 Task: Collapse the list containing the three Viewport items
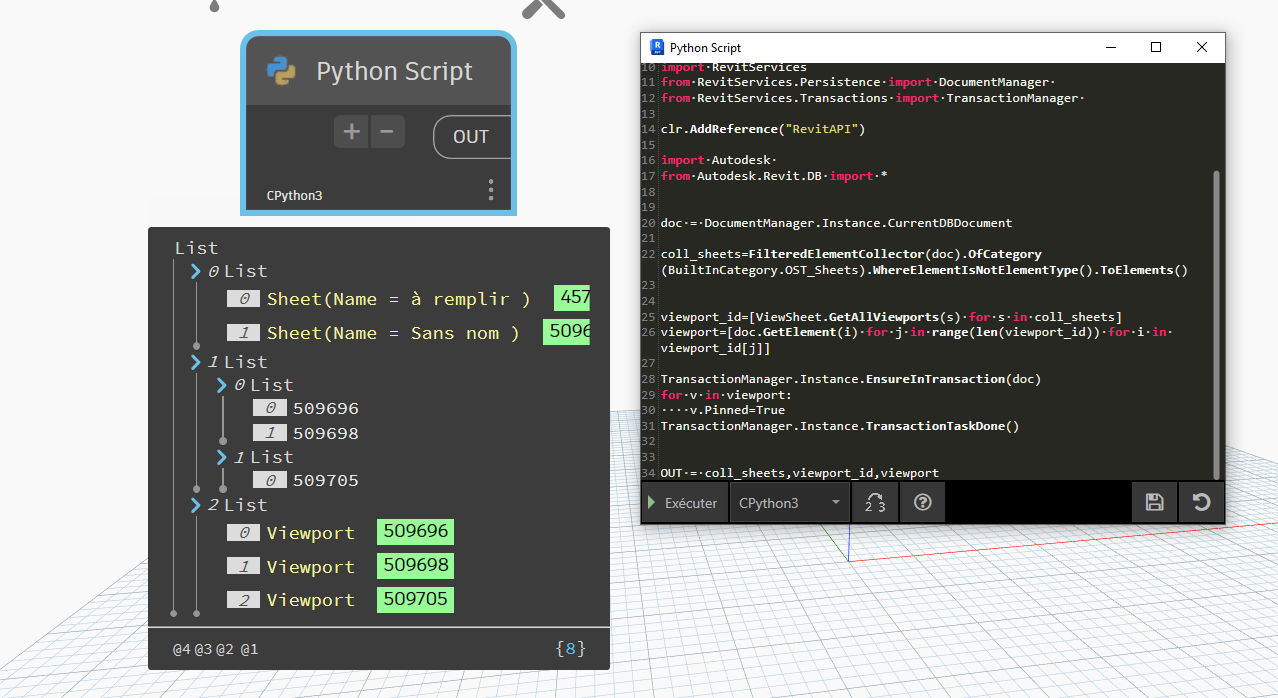(196, 505)
